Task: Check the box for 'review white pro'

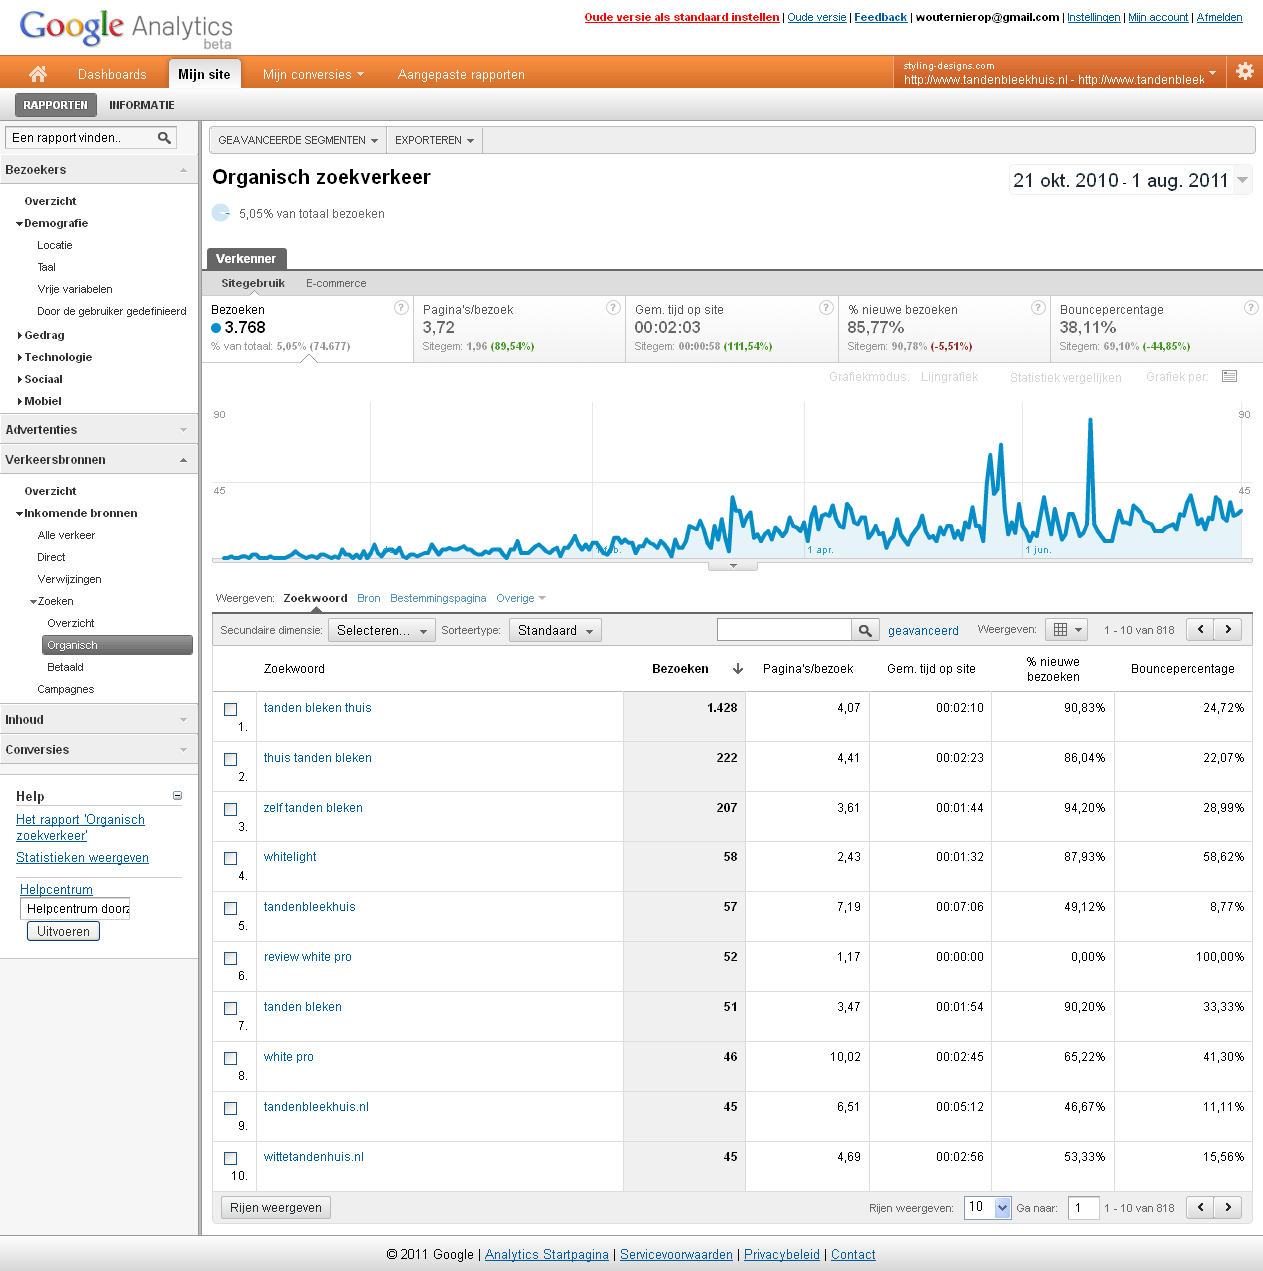Action: pyautogui.click(x=231, y=958)
